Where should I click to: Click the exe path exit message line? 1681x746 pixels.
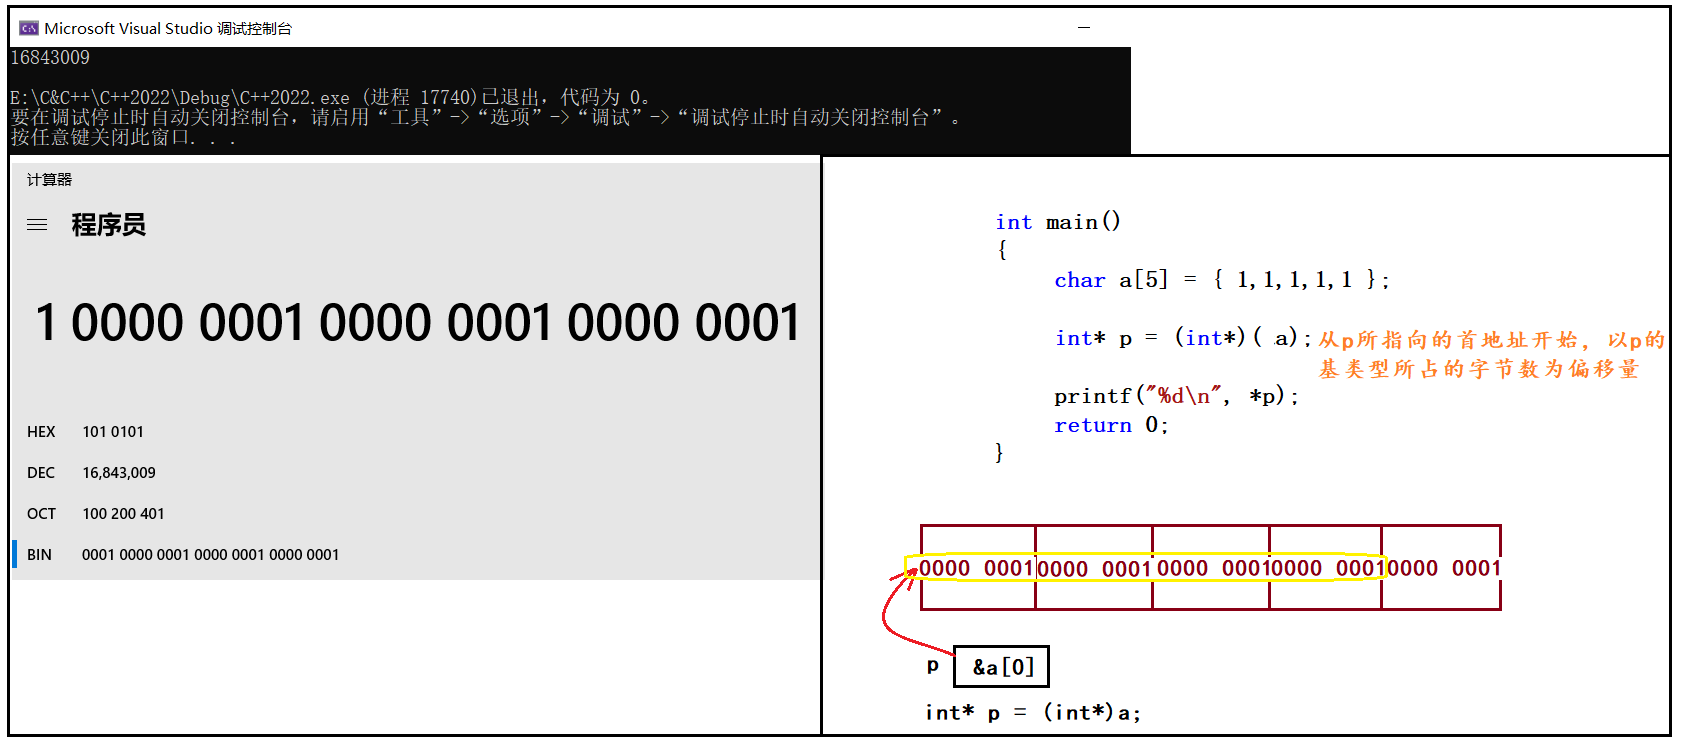click(331, 97)
